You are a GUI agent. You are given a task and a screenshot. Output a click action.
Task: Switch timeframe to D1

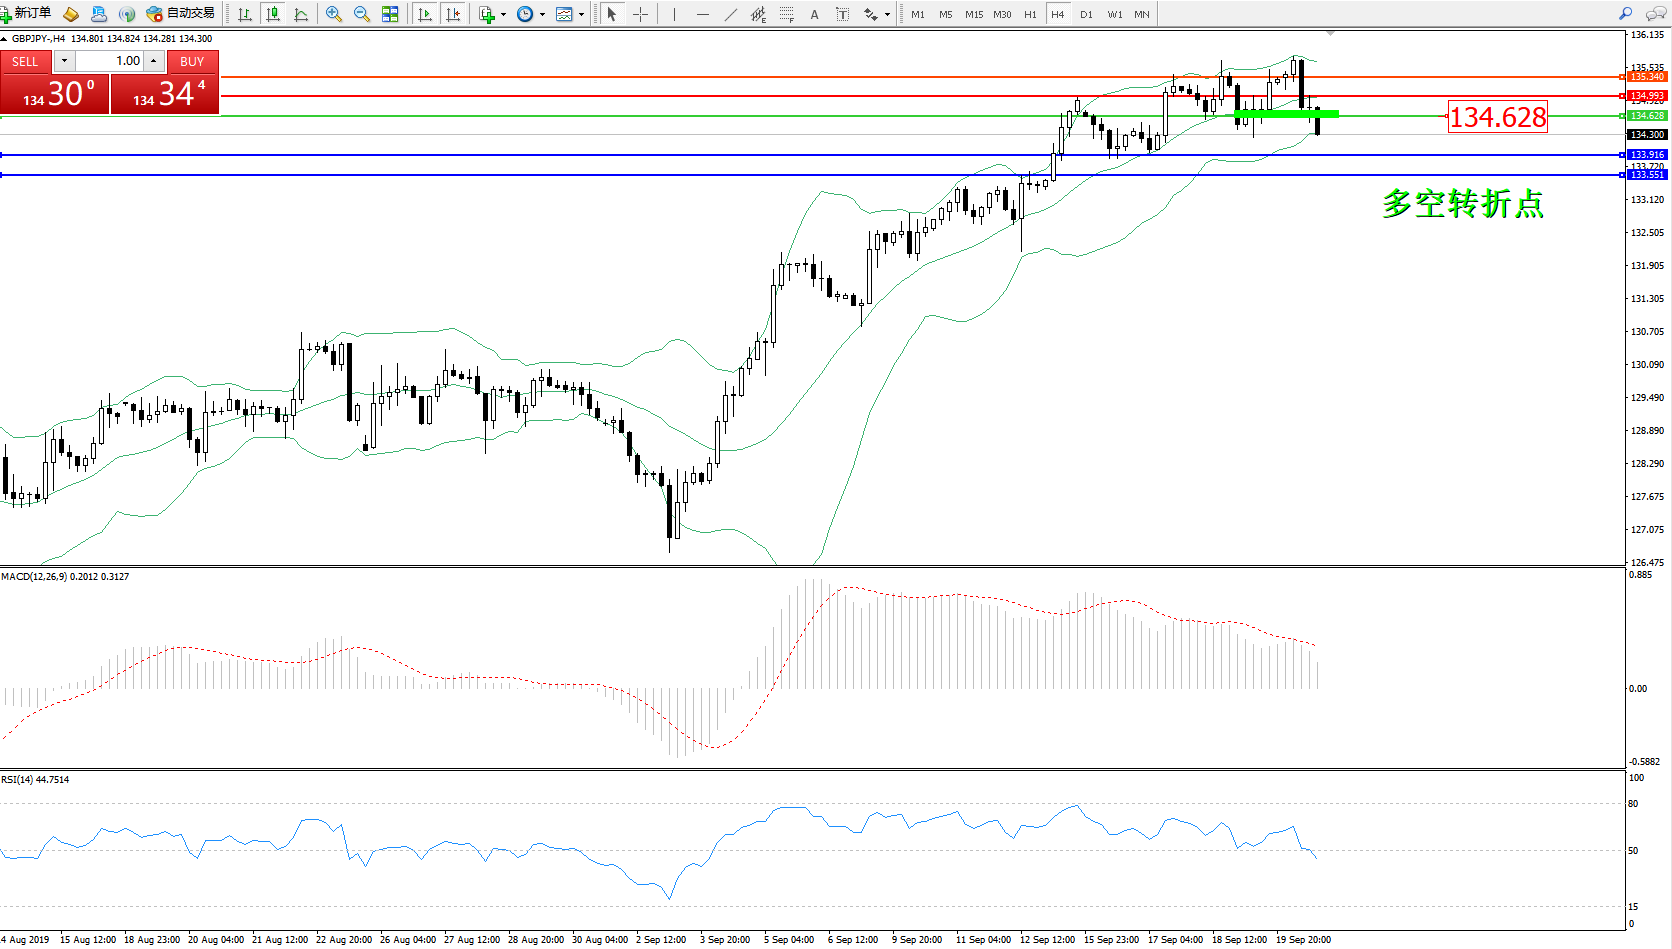click(x=1086, y=14)
